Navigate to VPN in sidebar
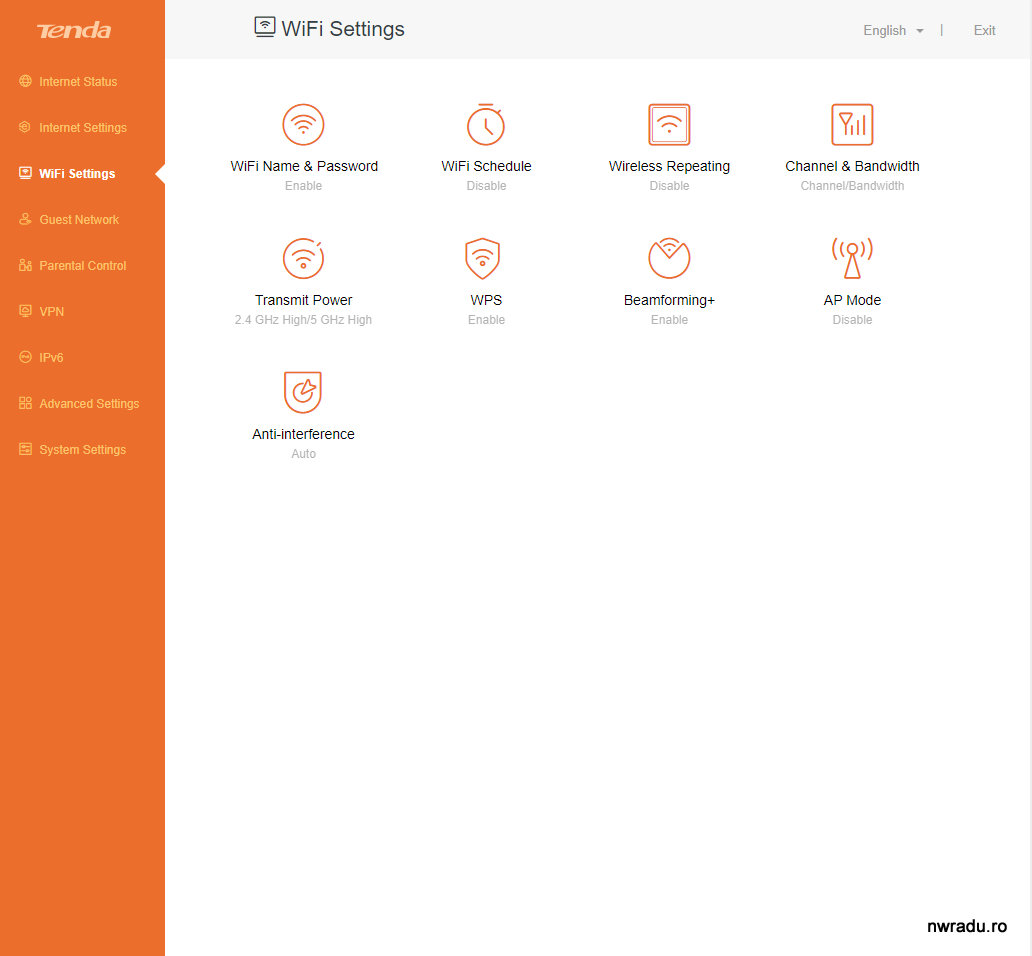 [x=51, y=312]
